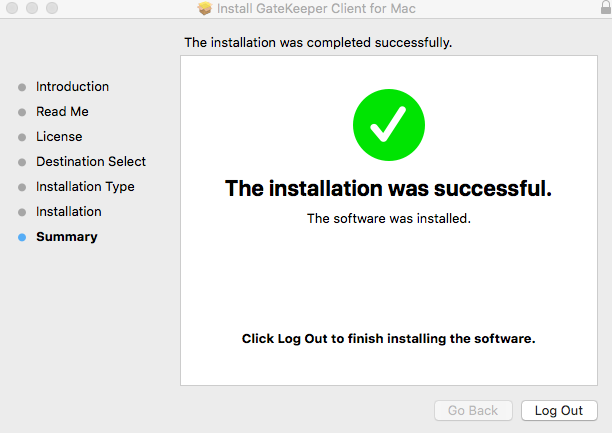This screenshot has width=612, height=433.
Task: Zoom the installer window using the title bar button
Action: (x=51, y=8)
